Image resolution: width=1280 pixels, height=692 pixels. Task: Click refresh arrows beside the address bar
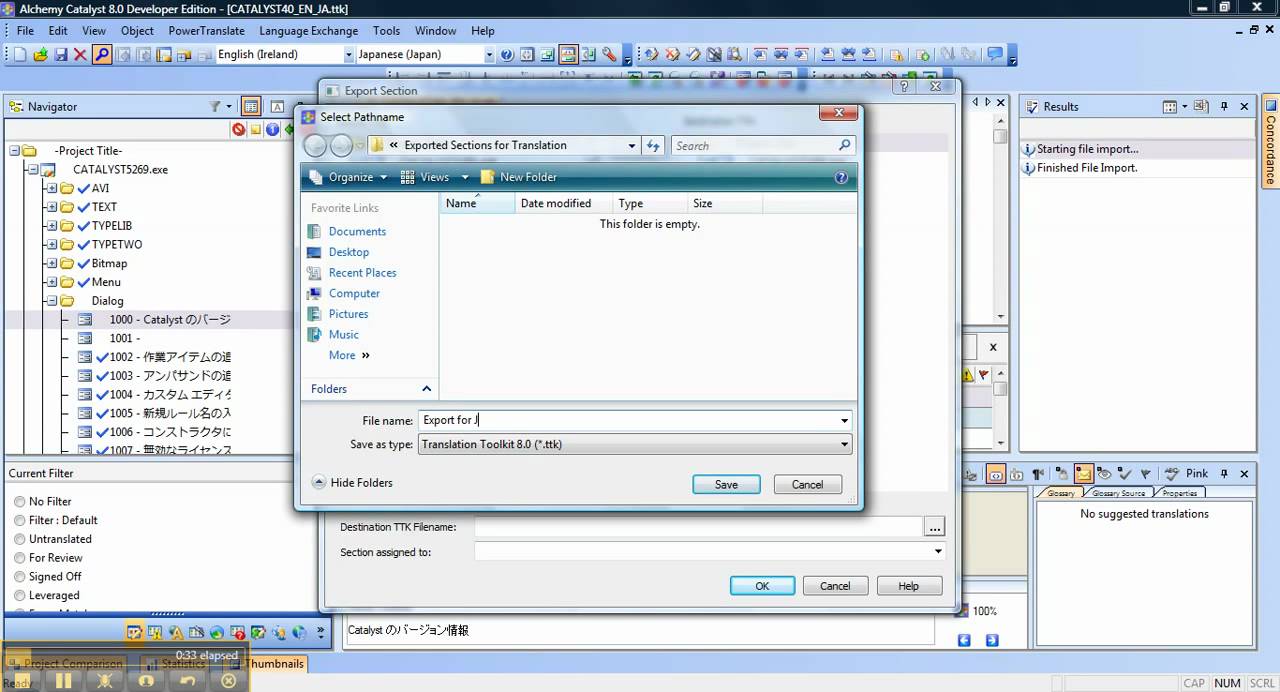point(654,146)
